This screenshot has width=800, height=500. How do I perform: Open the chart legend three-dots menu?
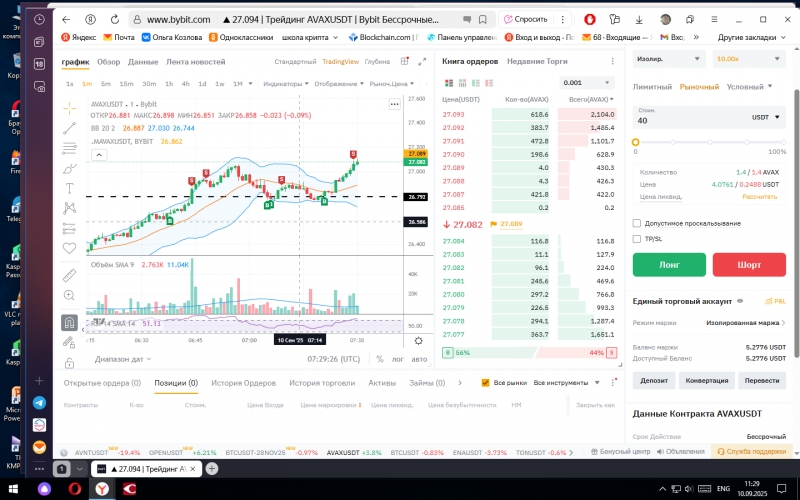click(394, 104)
